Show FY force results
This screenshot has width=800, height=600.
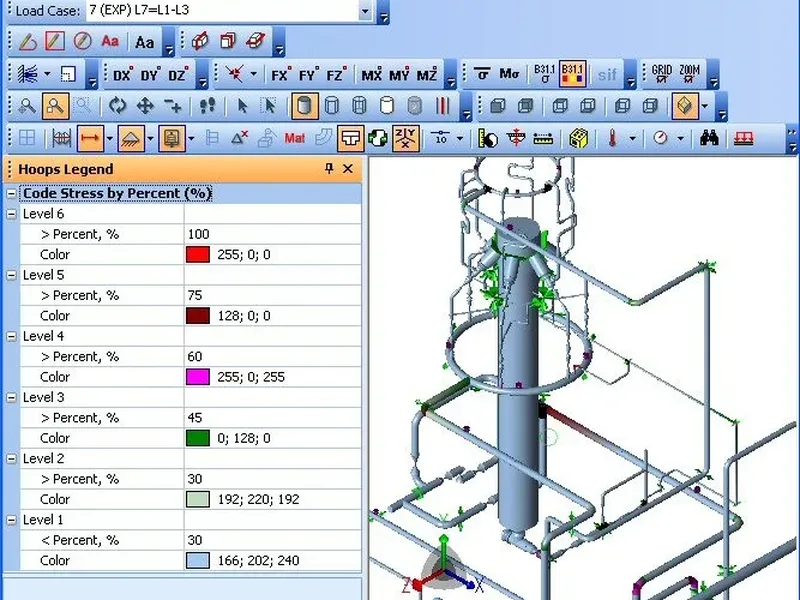(308, 75)
